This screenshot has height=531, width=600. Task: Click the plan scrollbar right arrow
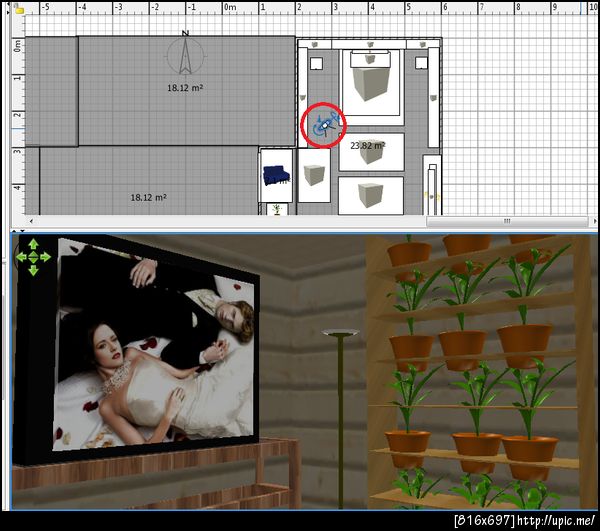(595, 221)
